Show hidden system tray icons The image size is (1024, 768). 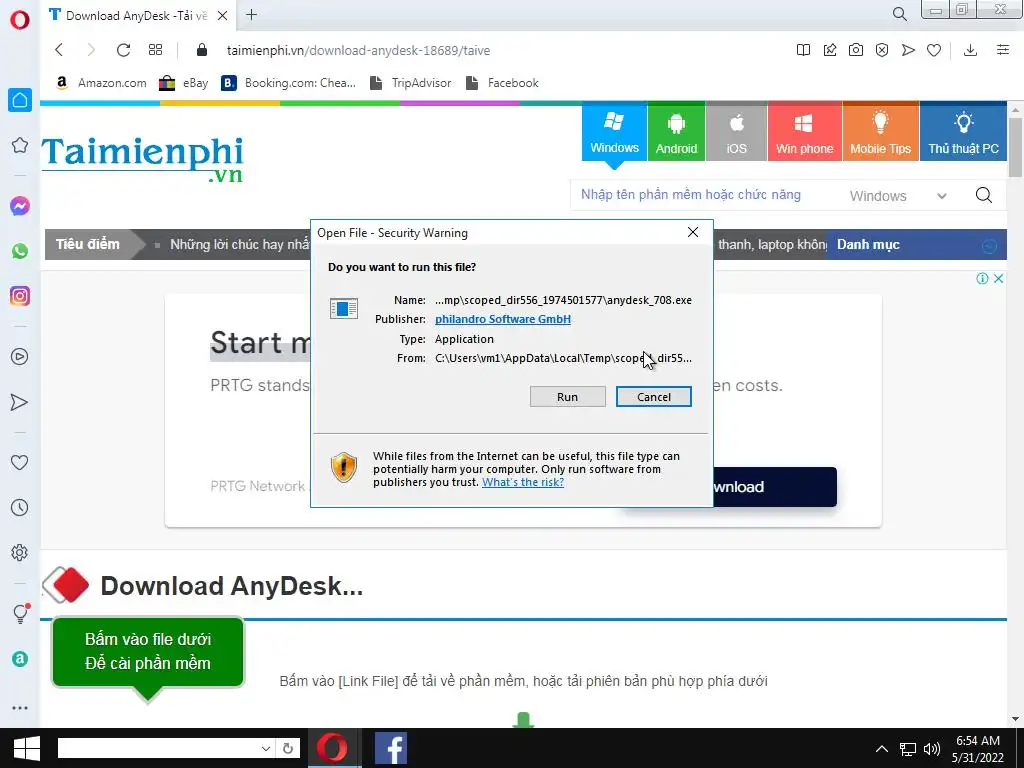point(882,748)
